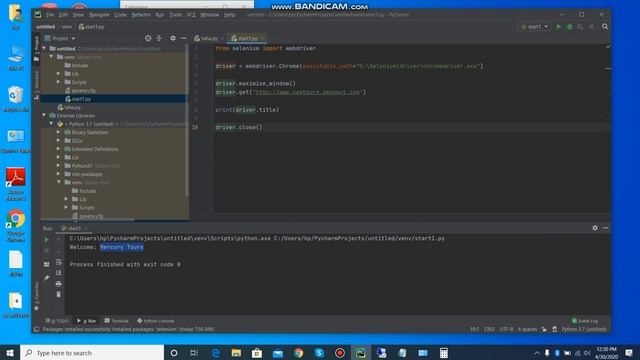Click the restore layout icon in Run panel
The image size is (640, 360).
tap(47, 264)
